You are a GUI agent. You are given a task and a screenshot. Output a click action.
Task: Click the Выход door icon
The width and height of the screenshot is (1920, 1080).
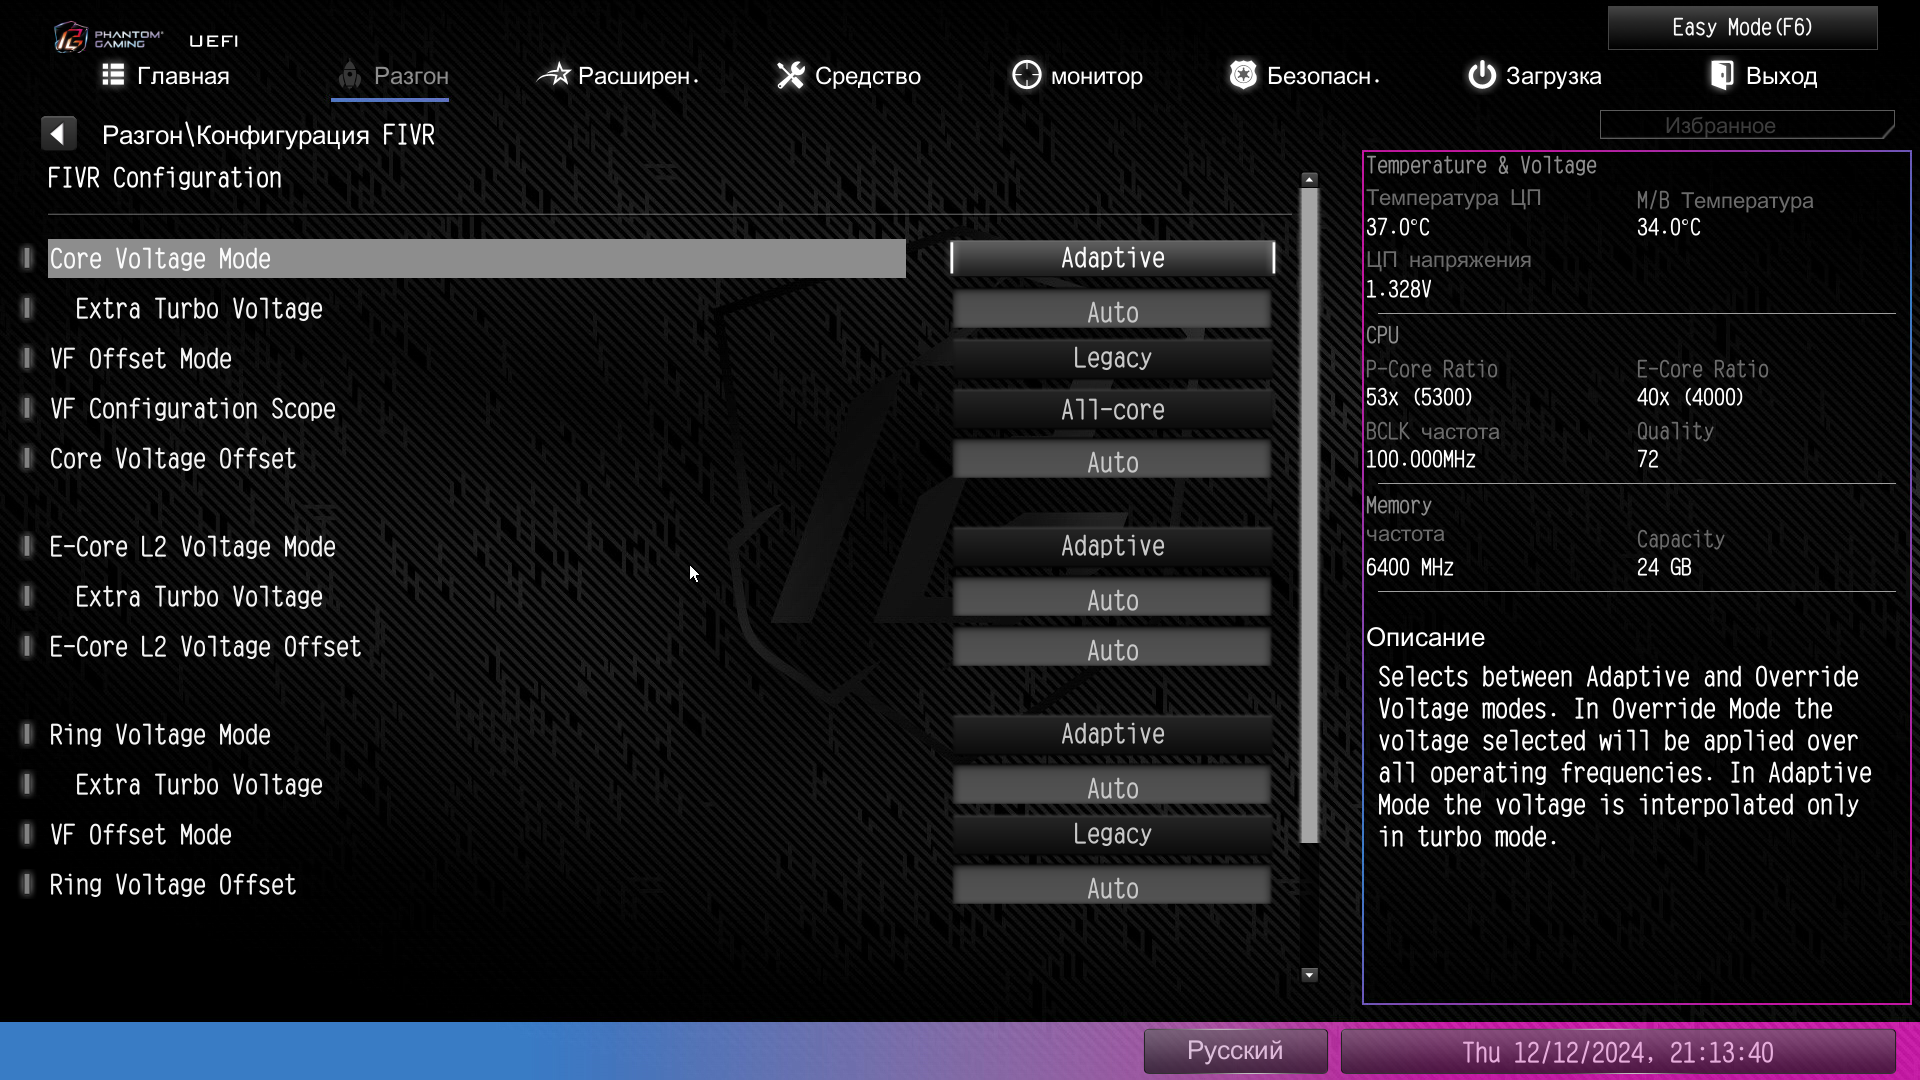pos(1722,75)
